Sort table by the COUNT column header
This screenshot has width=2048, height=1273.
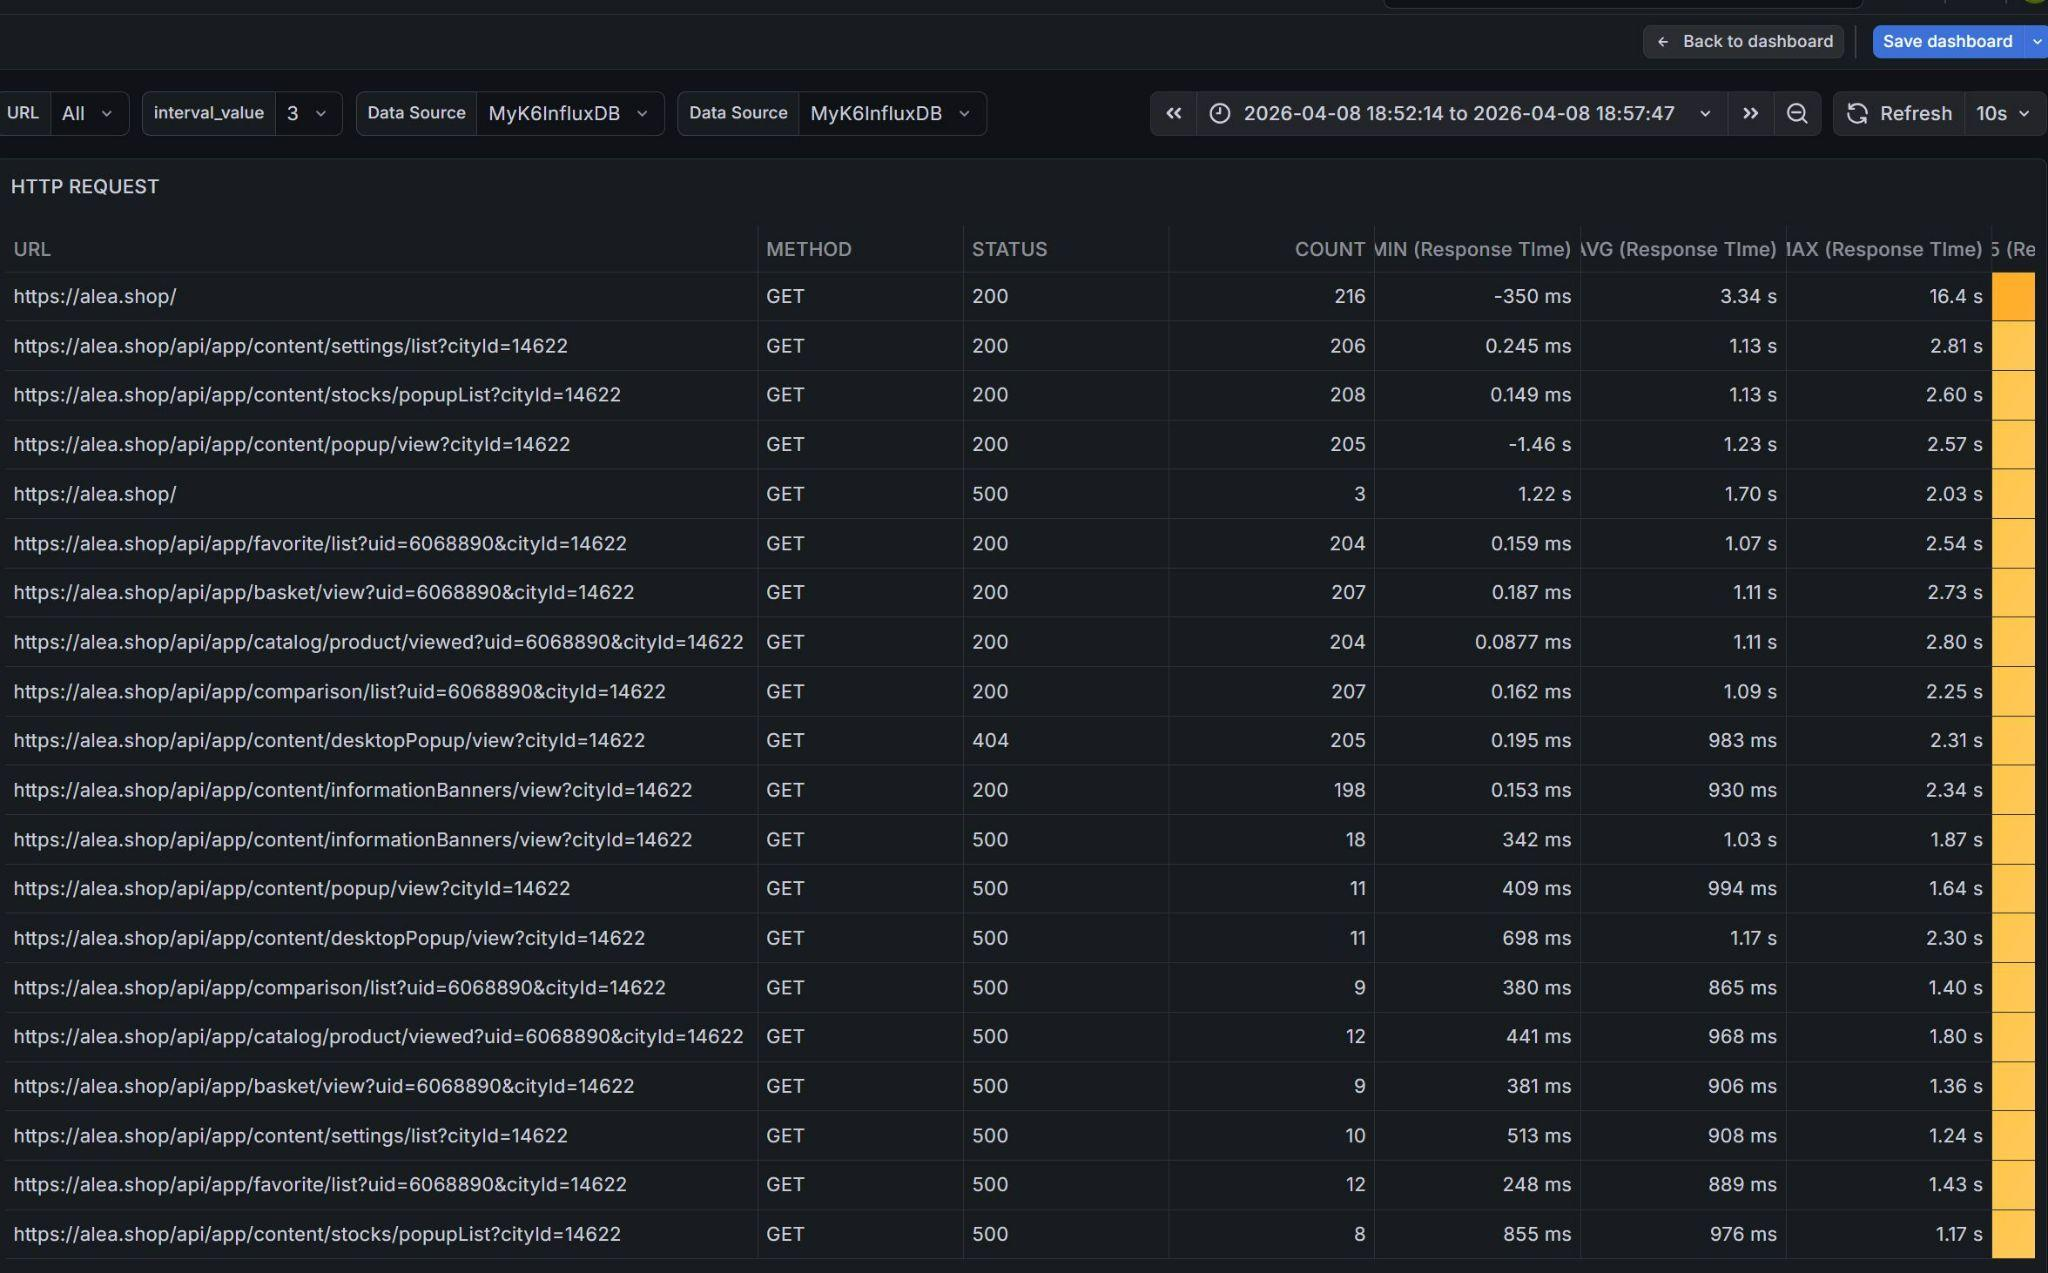coord(1330,249)
